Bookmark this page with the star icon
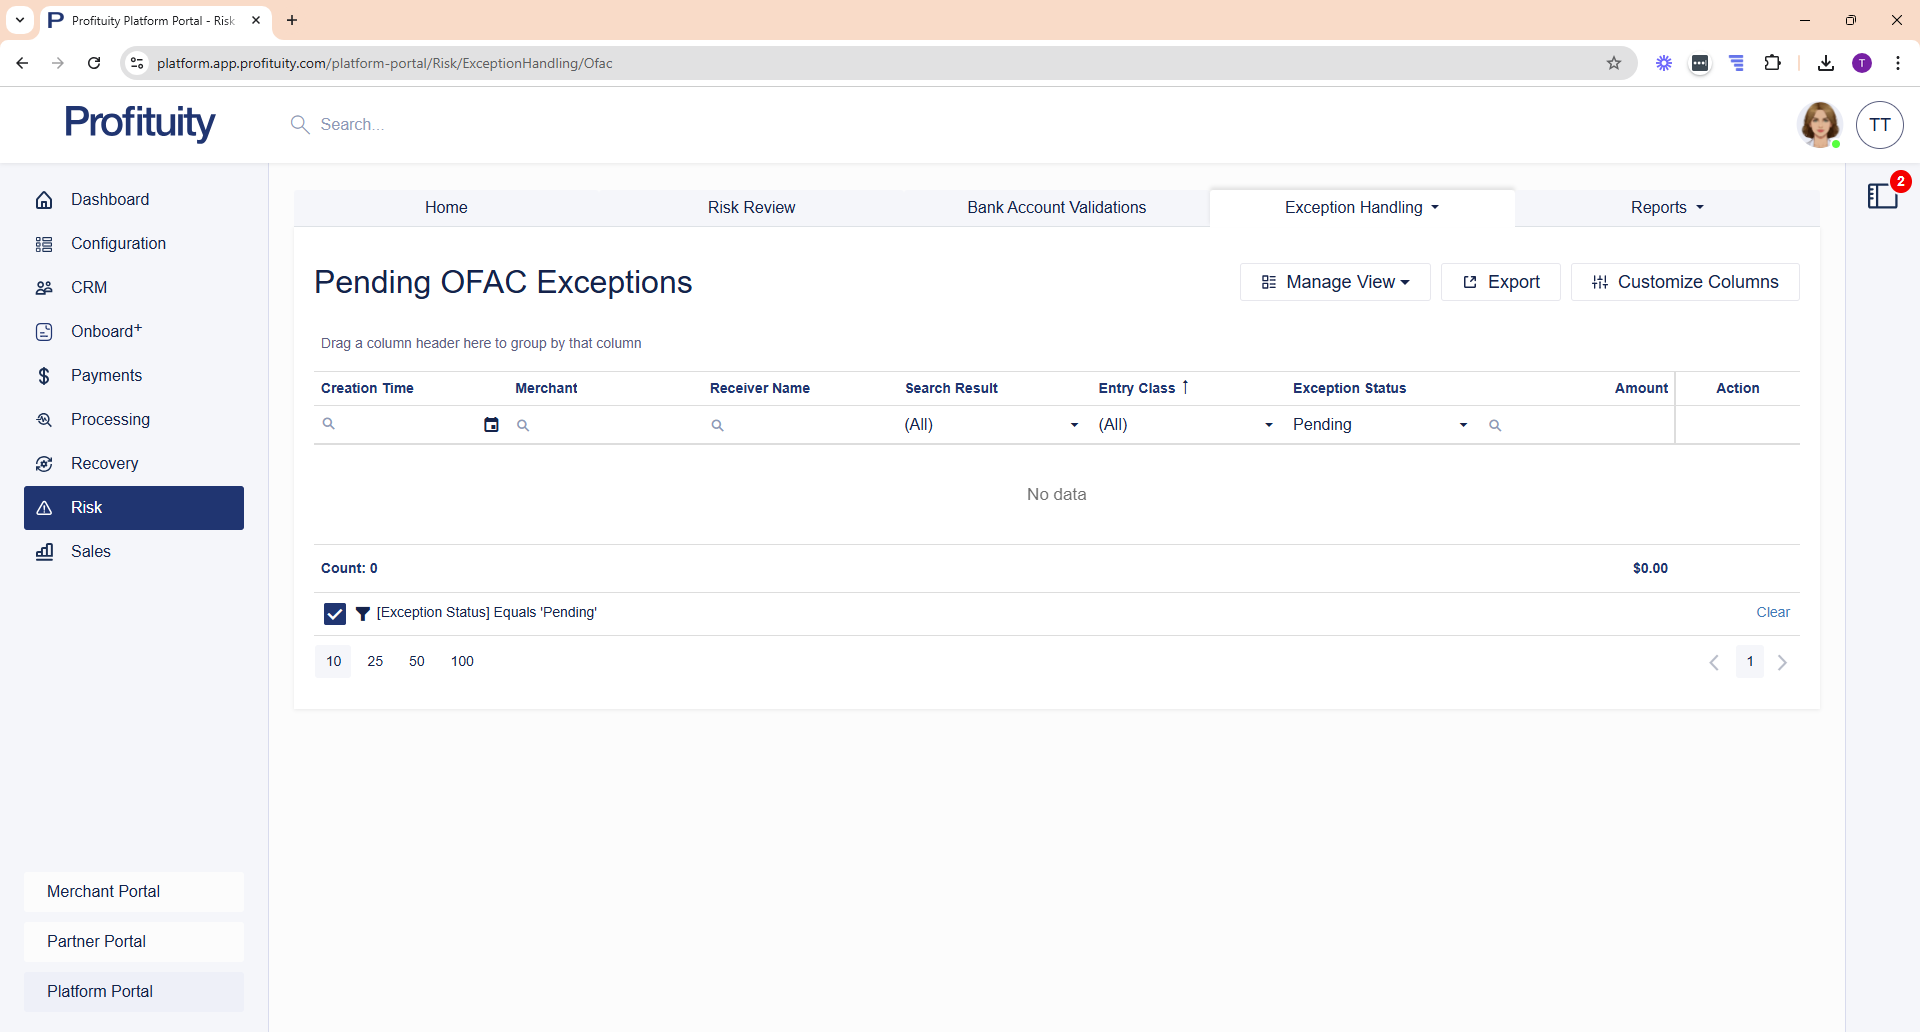The height and width of the screenshot is (1032, 1920). click(x=1614, y=63)
